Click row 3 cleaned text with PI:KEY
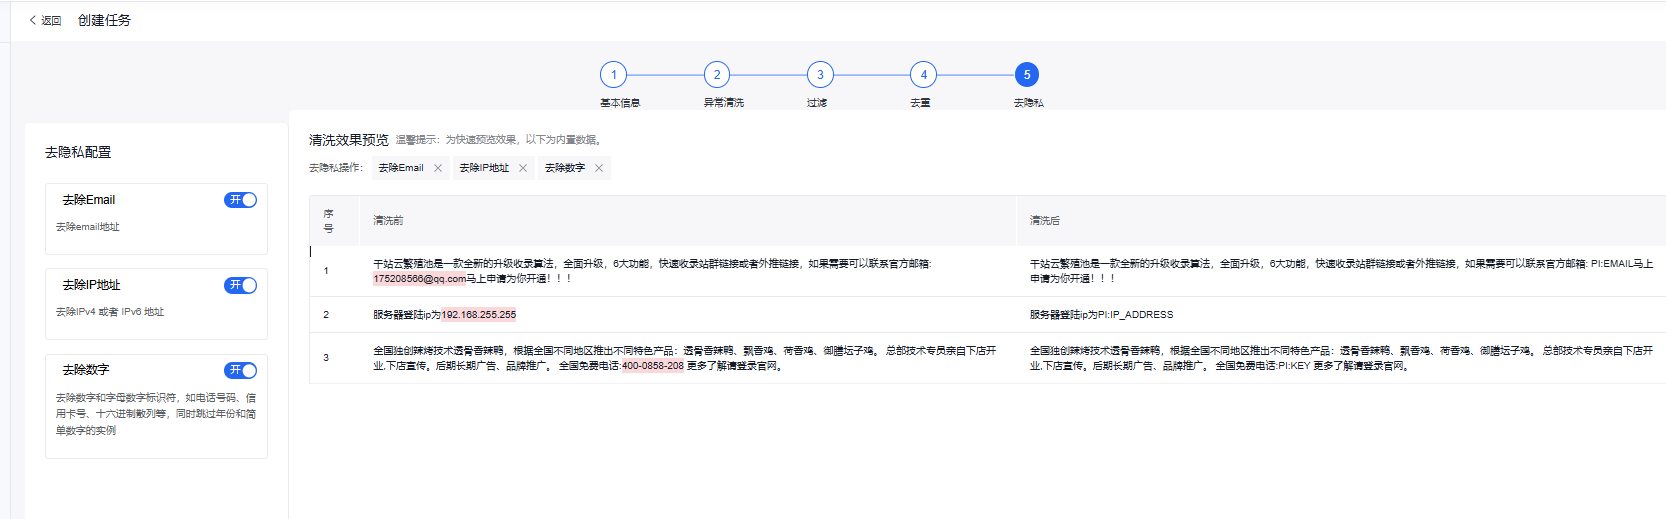Viewport: 1666px width, 519px height. 1341,358
